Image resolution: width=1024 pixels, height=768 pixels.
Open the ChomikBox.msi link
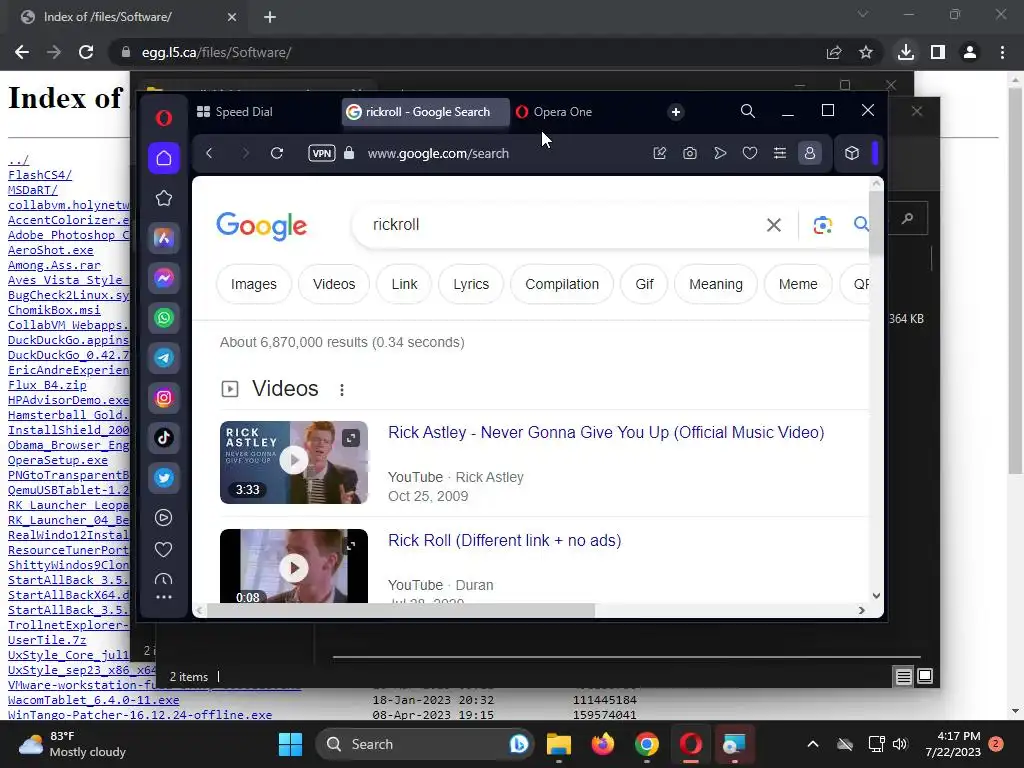54,310
